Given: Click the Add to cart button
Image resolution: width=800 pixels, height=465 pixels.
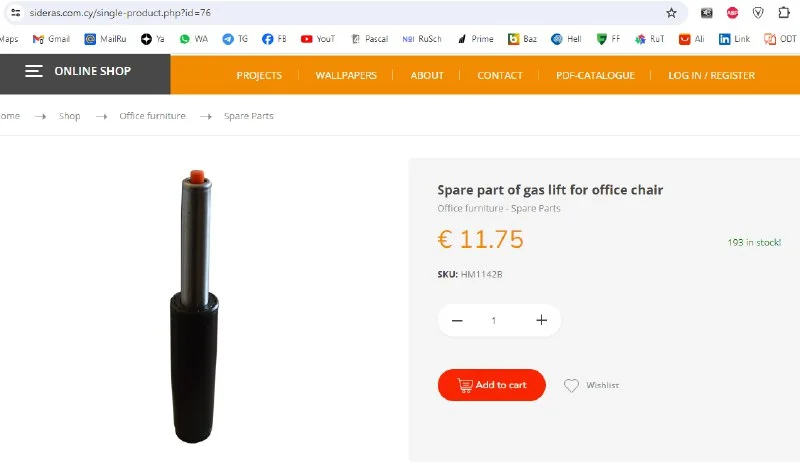Looking at the screenshot, I should tap(491, 385).
